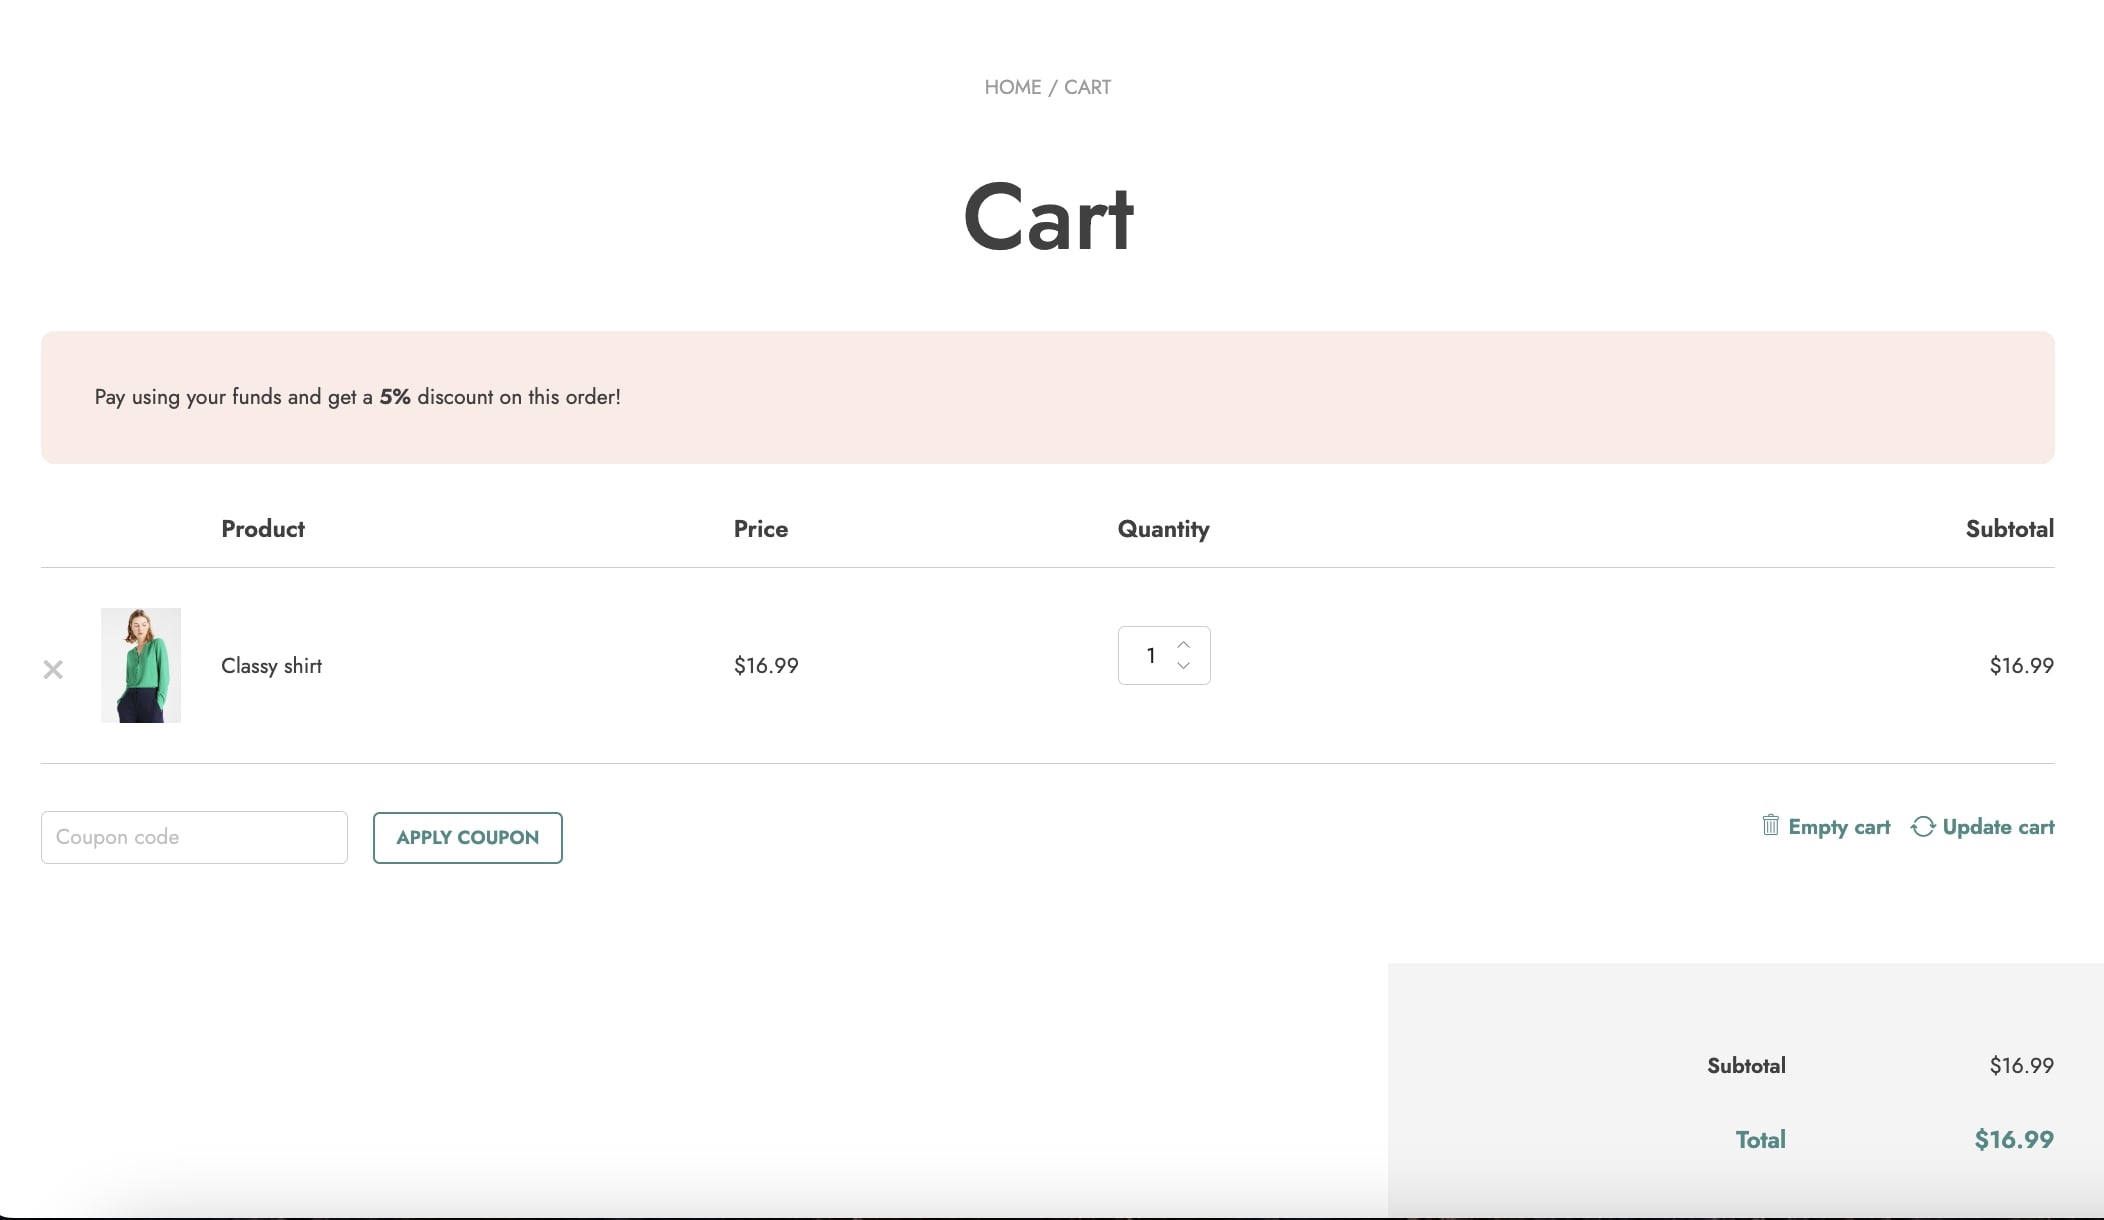2104x1220 pixels.
Task: Increase quantity with the up arrow
Action: 1184,644
